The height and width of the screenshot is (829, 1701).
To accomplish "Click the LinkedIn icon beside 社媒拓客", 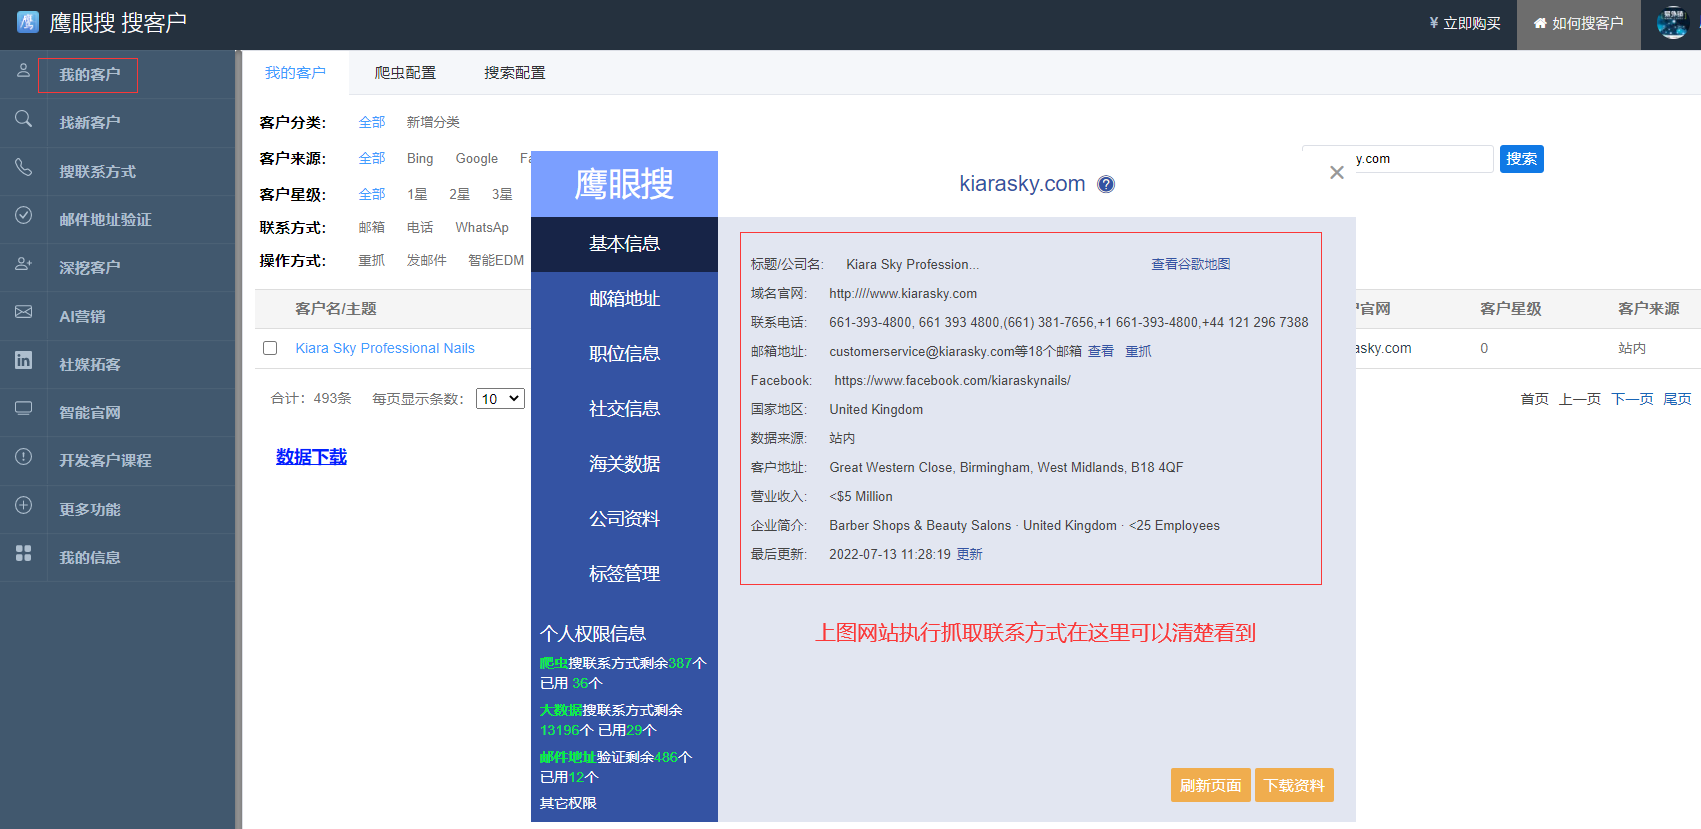I will pyautogui.click(x=23, y=361).
